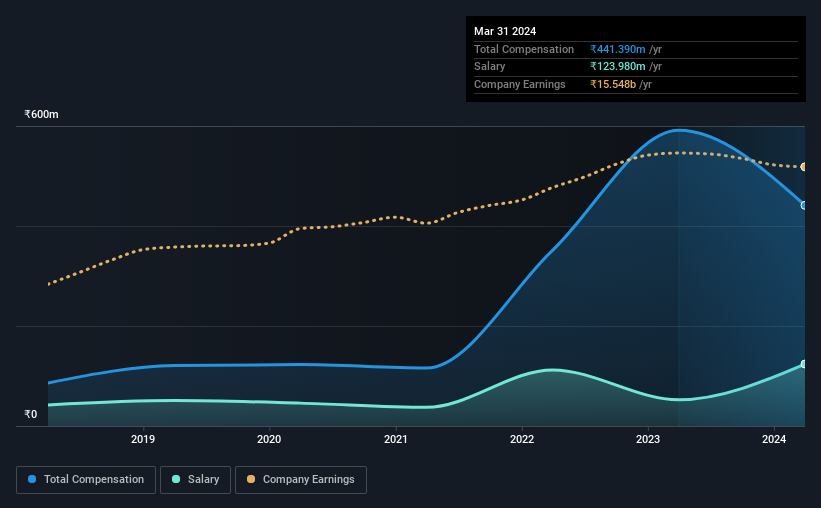Click the Salary tooltip row label

[x=490, y=67]
